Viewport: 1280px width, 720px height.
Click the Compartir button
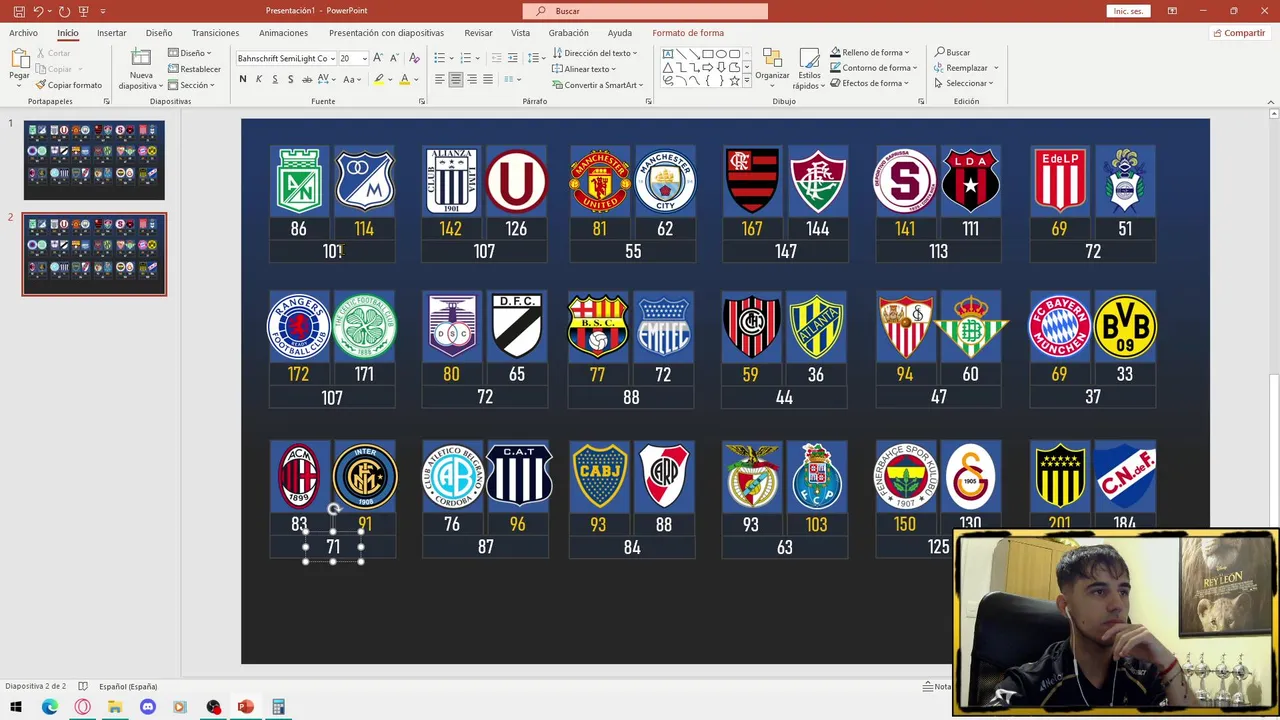coord(1239,33)
